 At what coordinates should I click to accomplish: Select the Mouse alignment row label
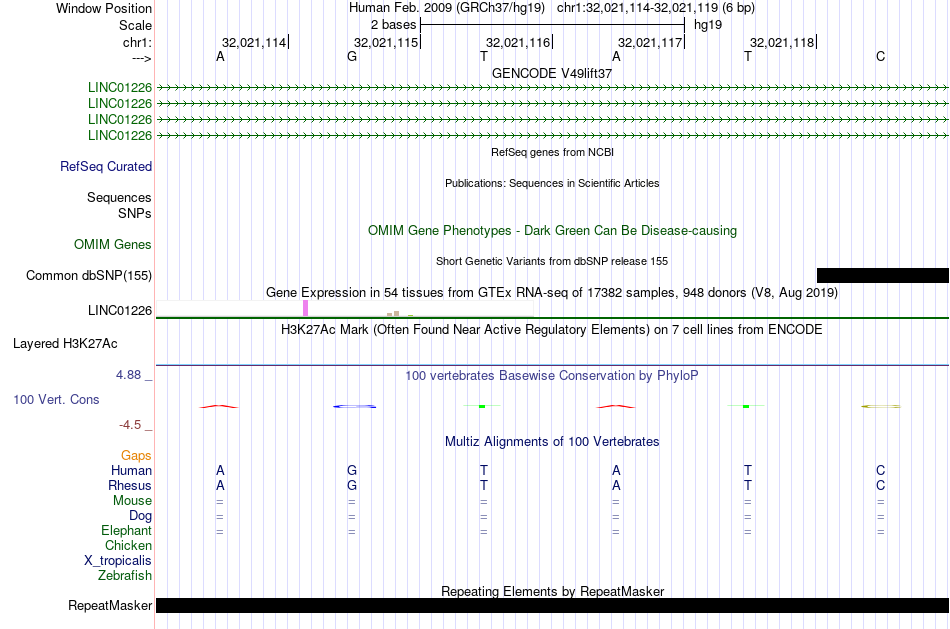point(132,501)
